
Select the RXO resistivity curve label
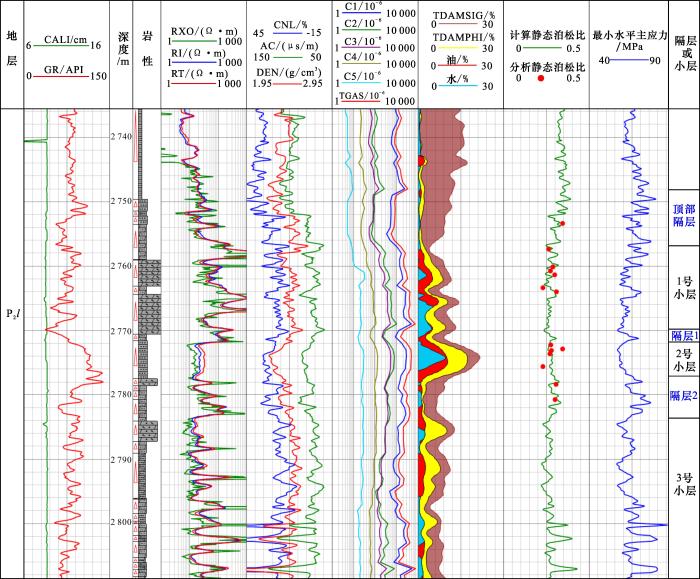[204, 30]
